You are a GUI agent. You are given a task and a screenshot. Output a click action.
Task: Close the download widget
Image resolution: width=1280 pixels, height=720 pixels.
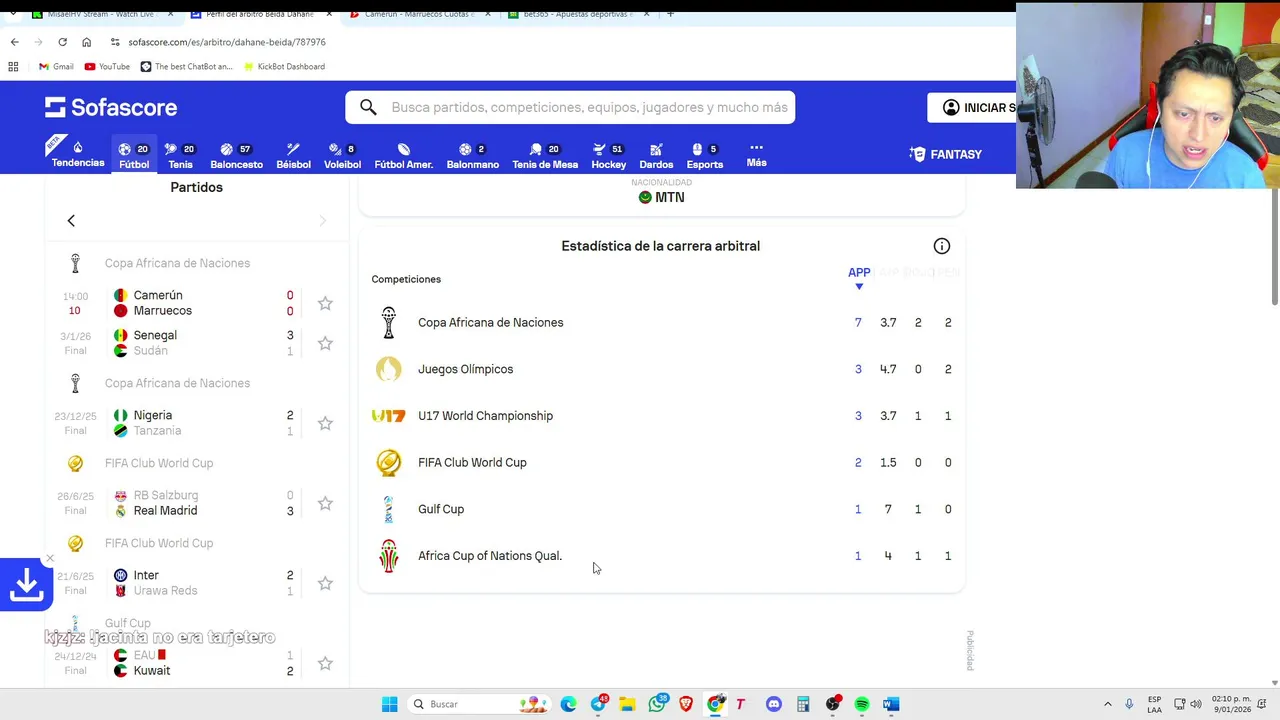pos(50,558)
